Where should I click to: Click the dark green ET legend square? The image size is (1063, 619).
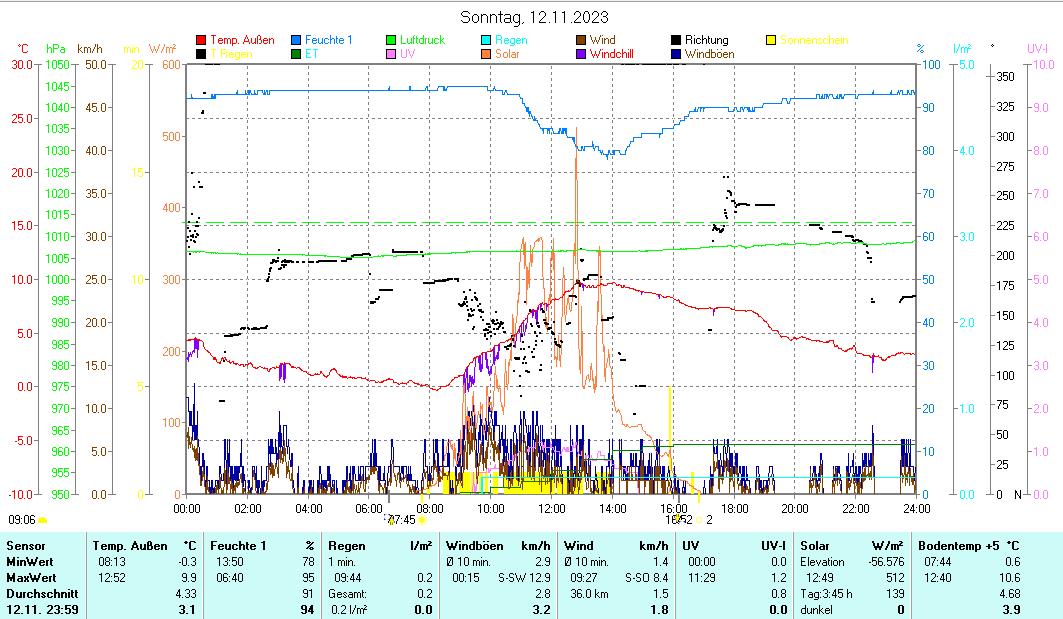click(x=296, y=54)
